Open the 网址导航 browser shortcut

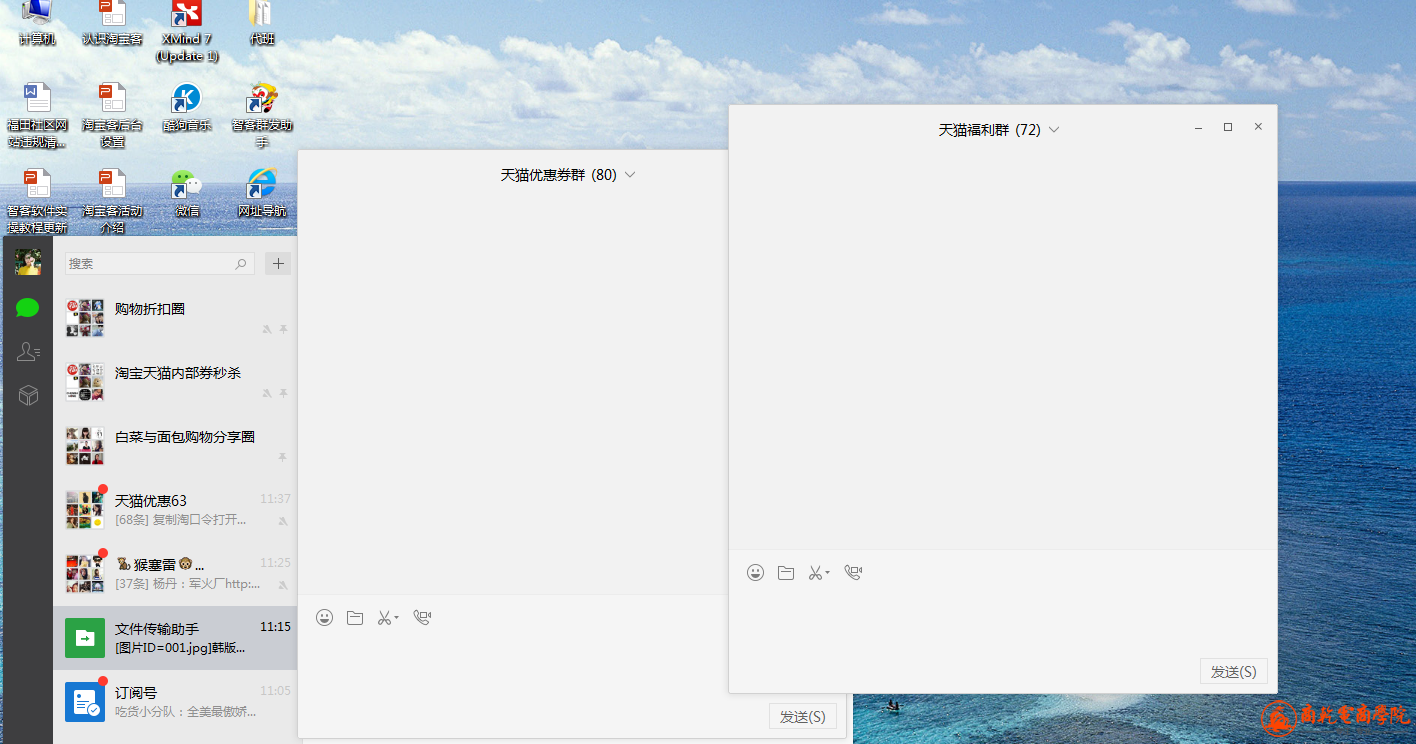(x=262, y=192)
